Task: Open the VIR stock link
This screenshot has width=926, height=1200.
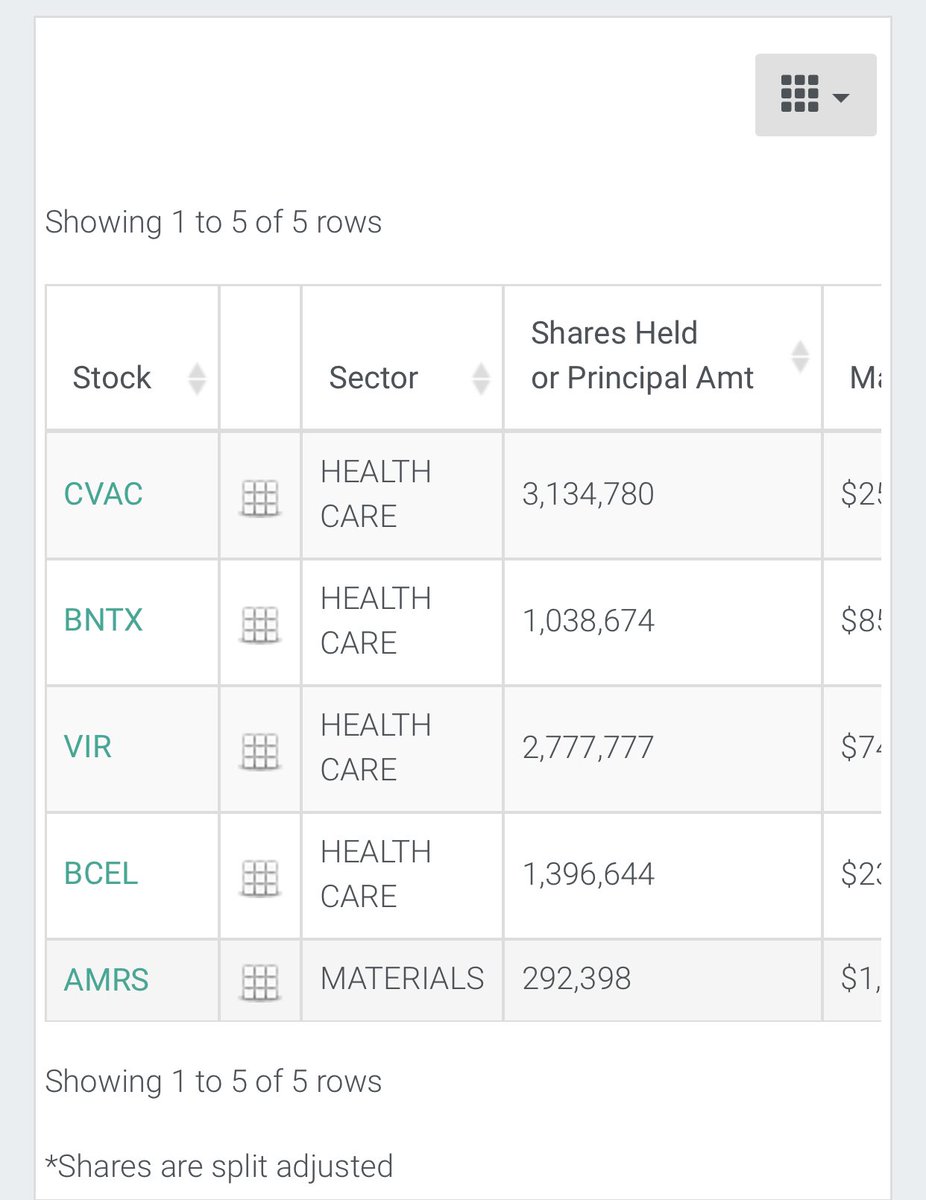Action: (x=88, y=748)
